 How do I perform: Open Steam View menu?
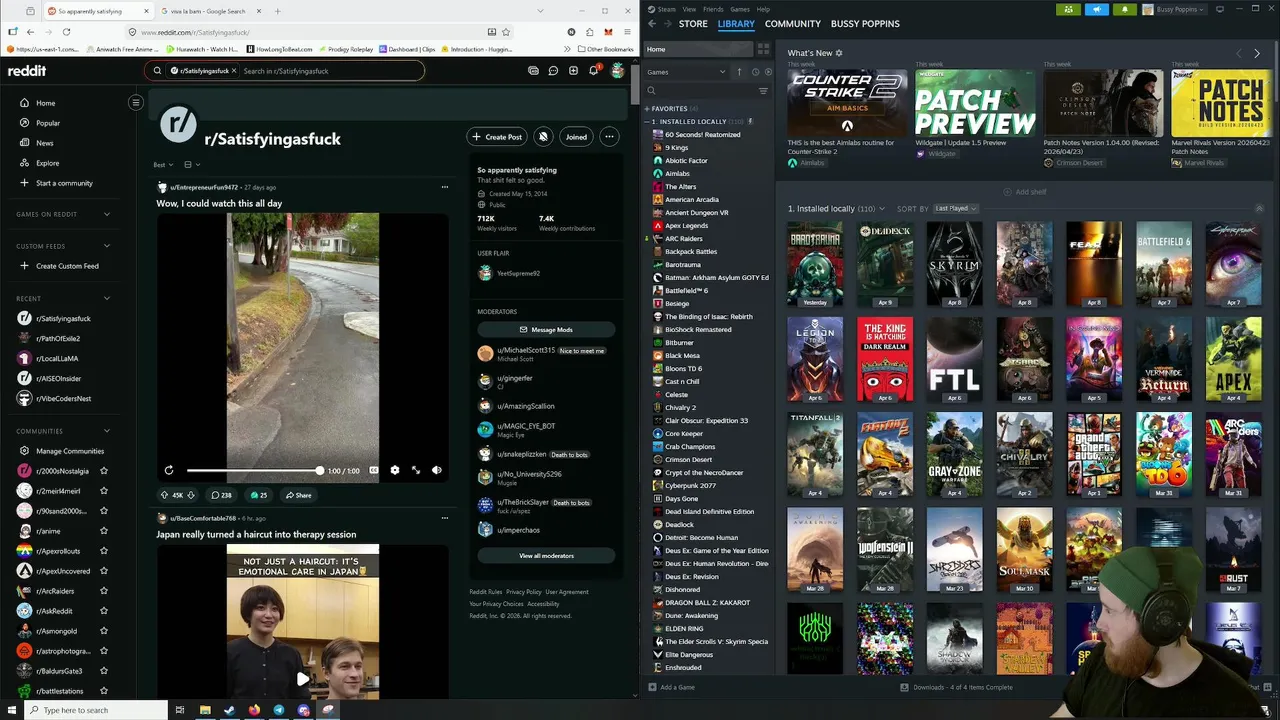point(689,9)
